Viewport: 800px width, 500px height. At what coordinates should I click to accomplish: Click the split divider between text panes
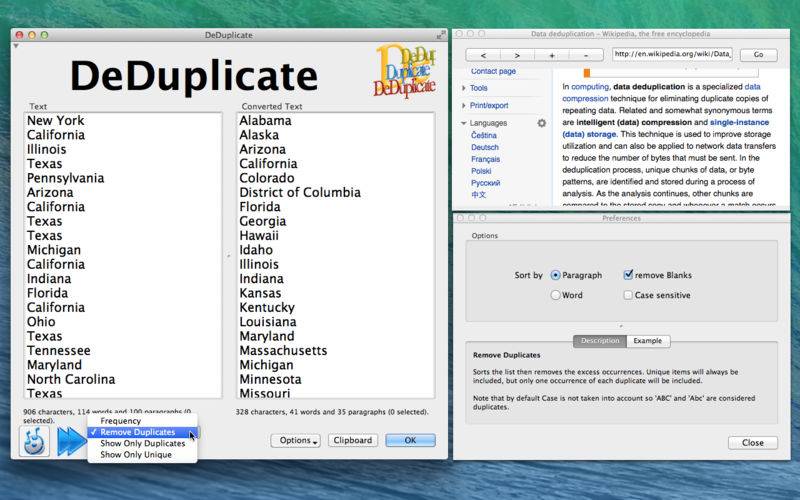click(229, 256)
